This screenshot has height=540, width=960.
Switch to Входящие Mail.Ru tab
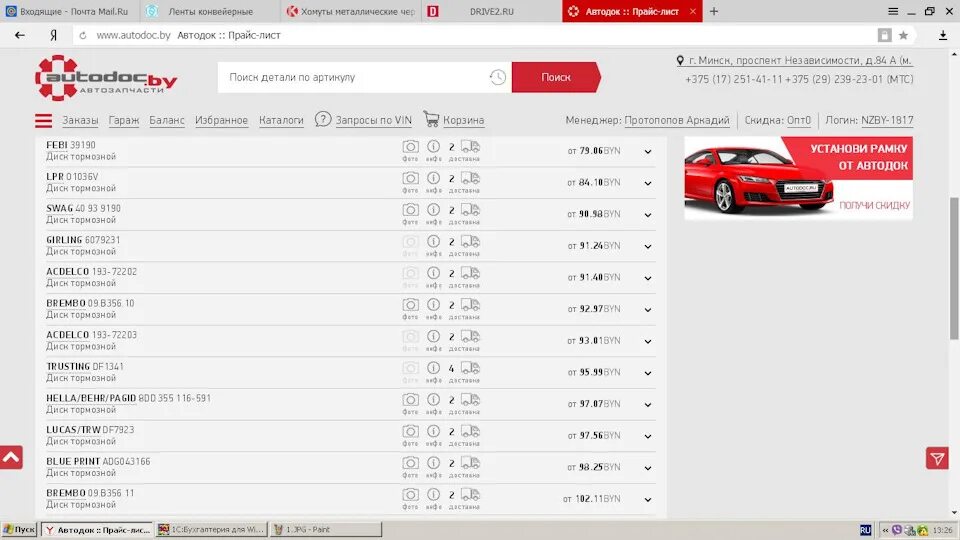[70, 11]
